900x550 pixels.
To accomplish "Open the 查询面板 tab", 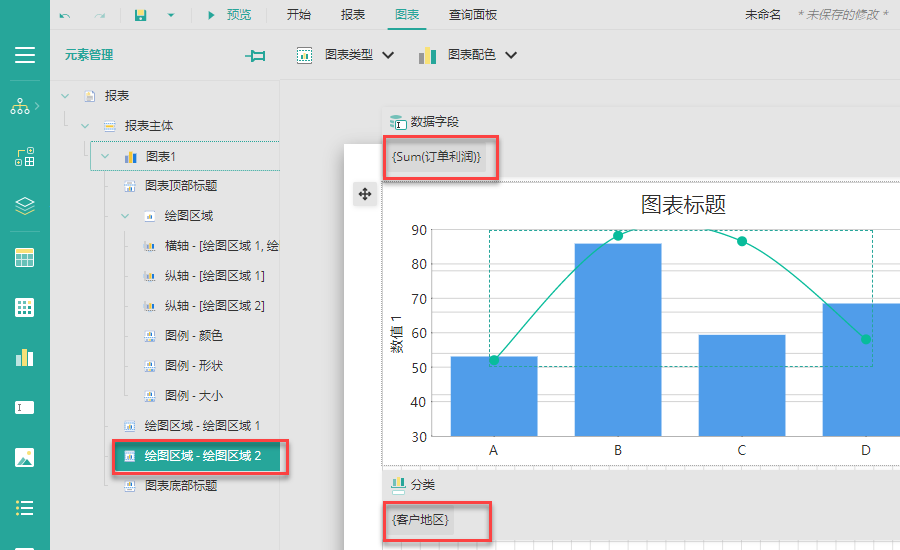I will point(472,15).
